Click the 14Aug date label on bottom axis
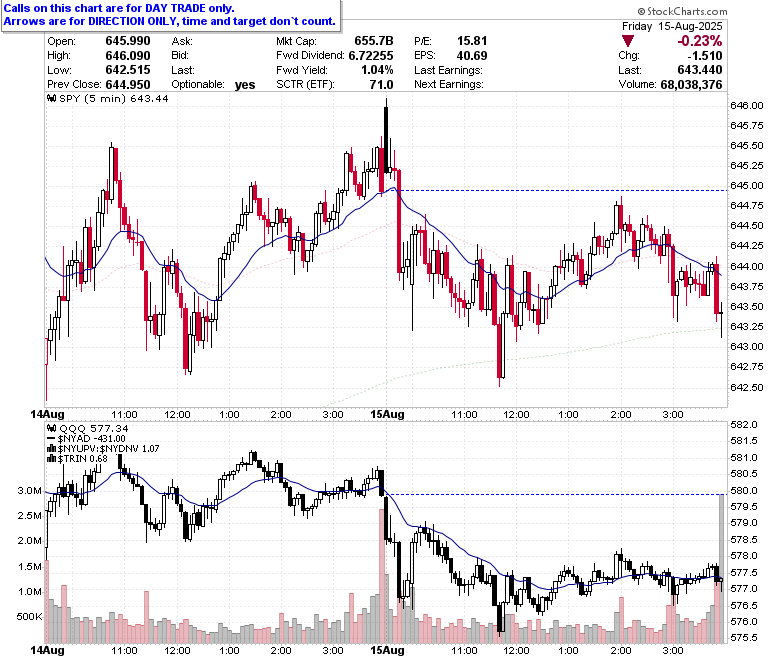This screenshot has width=780, height=659. point(48,650)
